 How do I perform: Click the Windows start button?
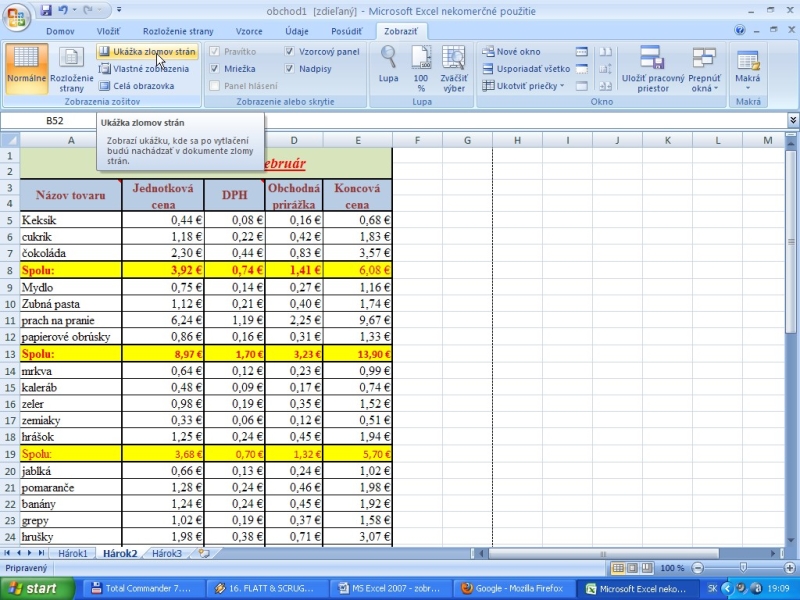tap(37, 588)
